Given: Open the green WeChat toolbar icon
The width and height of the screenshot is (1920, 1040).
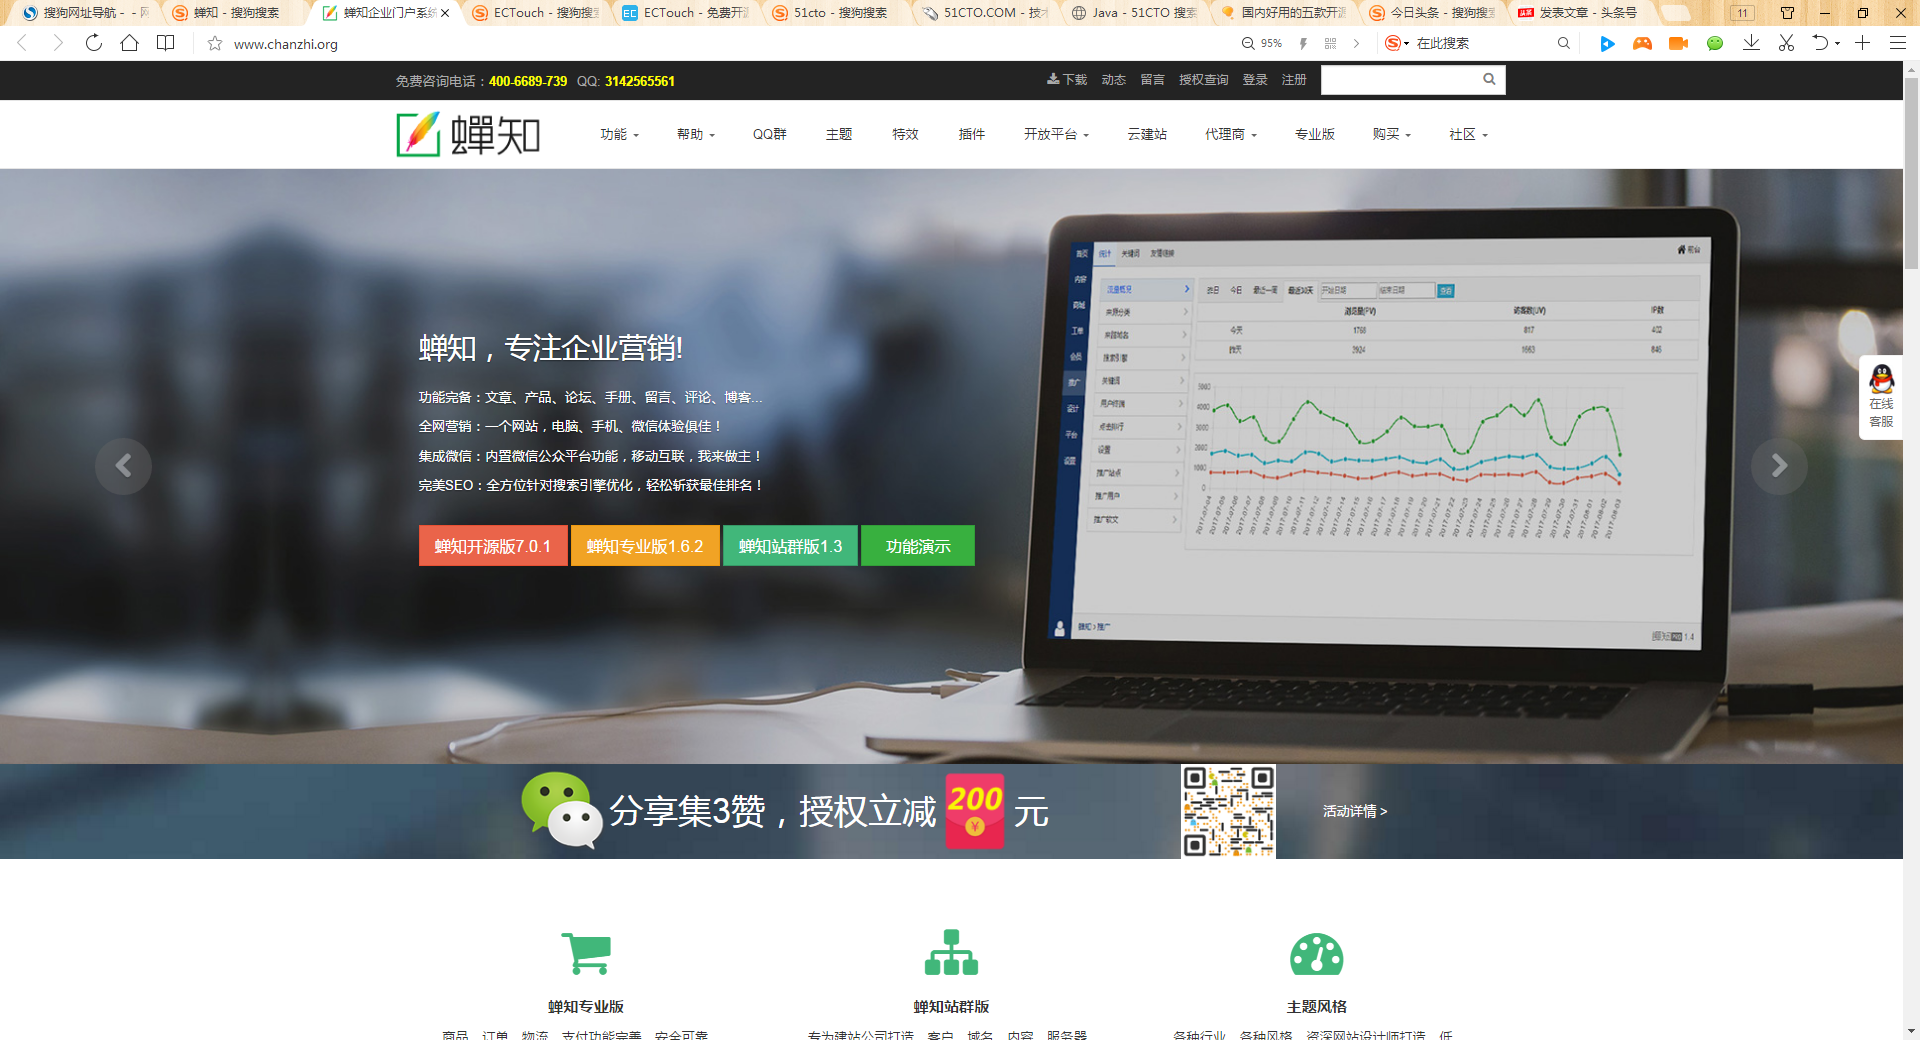Looking at the screenshot, I should pyautogui.click(x=1715, y=43).
